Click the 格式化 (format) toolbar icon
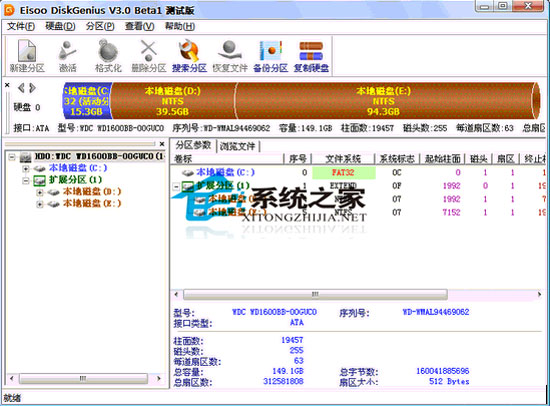This screenshot has width=550, height=406. click(108, 56)
